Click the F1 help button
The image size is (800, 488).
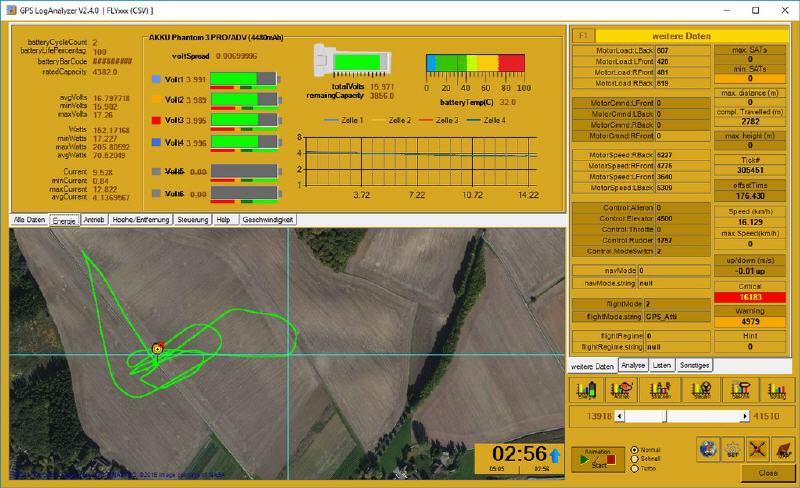583,36
